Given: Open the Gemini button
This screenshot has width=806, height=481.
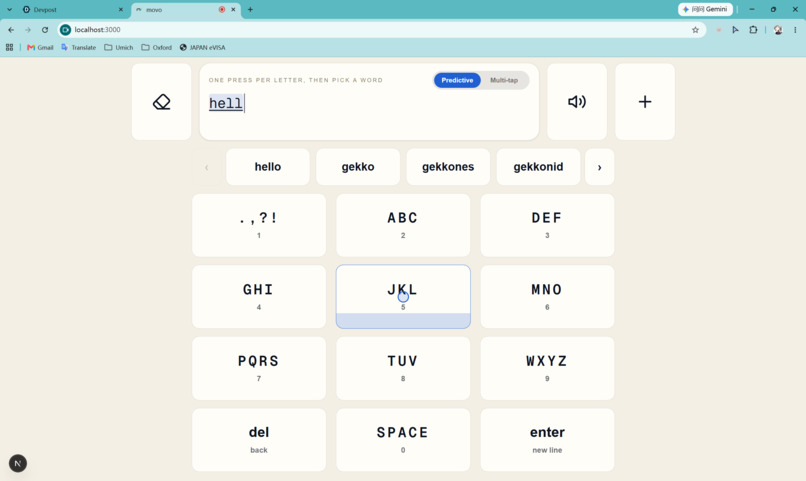Looking at the screenshot, I should [x=705, y=9].
